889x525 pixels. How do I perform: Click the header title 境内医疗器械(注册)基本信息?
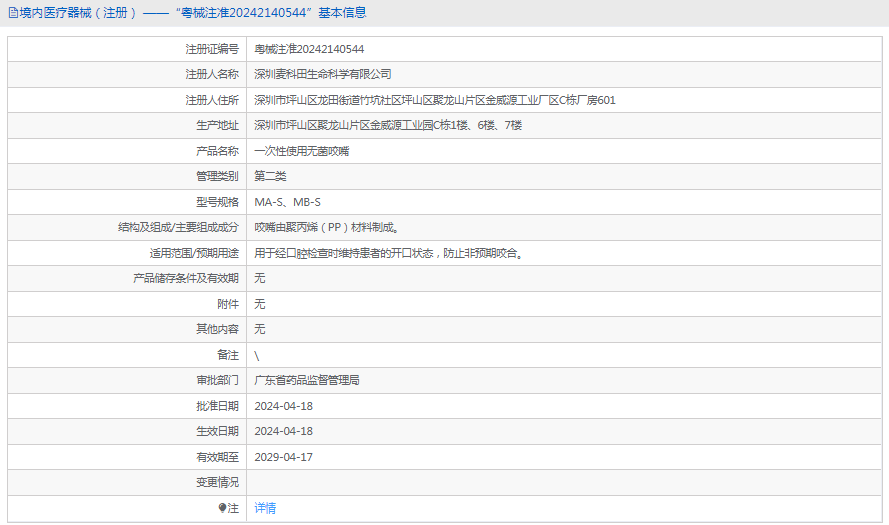click(x=193, y=12)
